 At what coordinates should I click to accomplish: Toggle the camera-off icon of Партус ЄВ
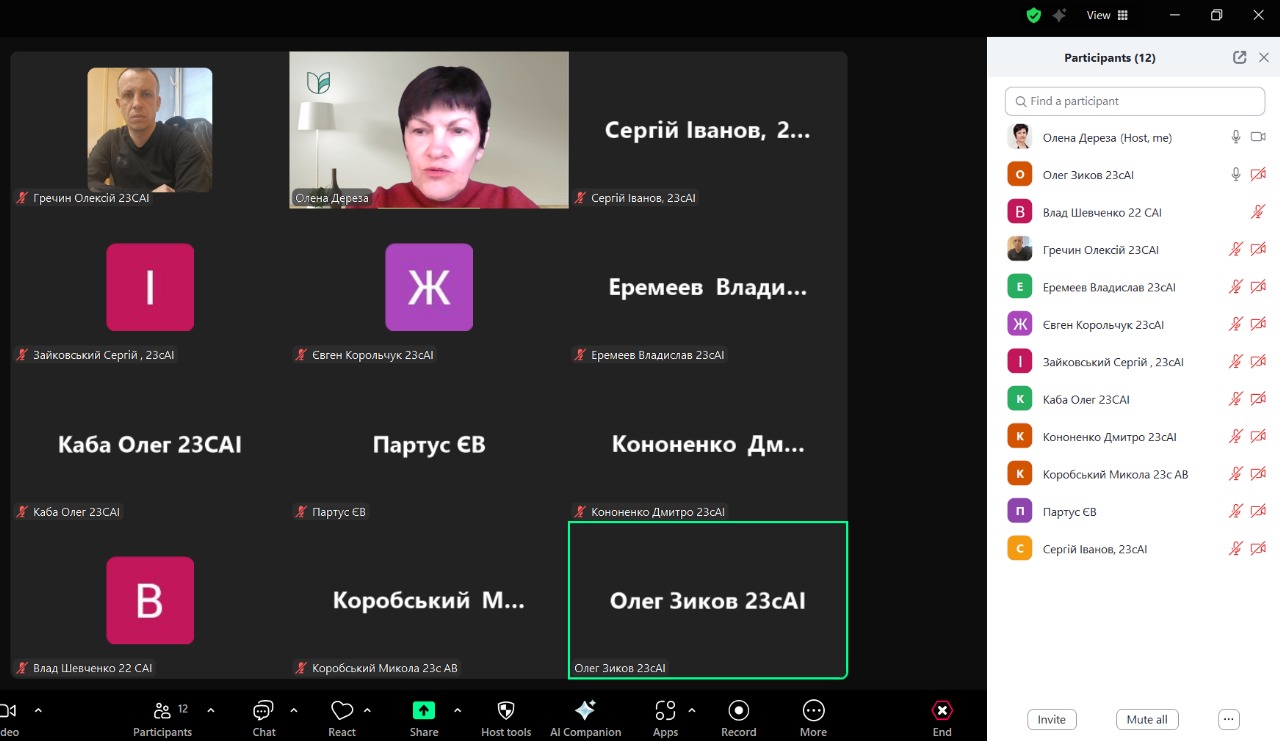[x=1258, y=511]
